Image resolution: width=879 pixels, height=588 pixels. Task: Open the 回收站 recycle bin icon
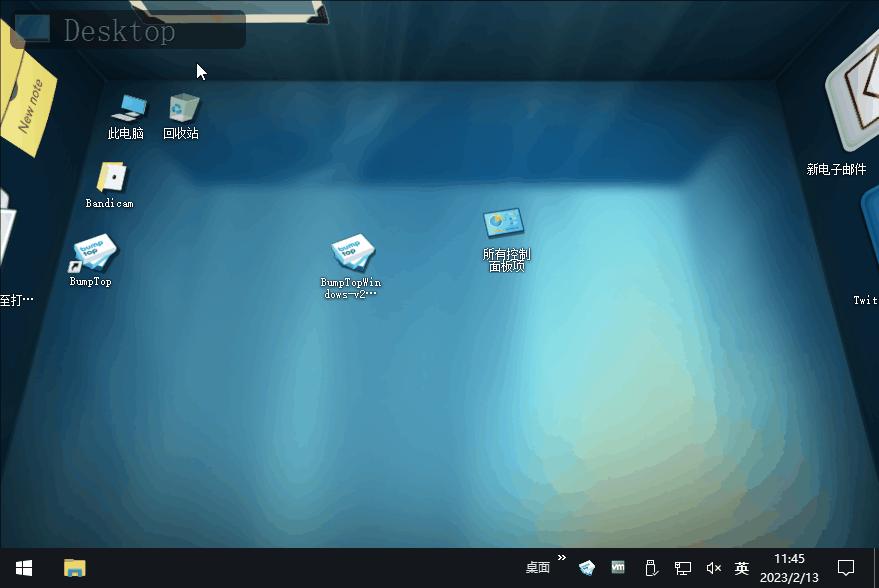pyautogui.click(x=182, y=108)
